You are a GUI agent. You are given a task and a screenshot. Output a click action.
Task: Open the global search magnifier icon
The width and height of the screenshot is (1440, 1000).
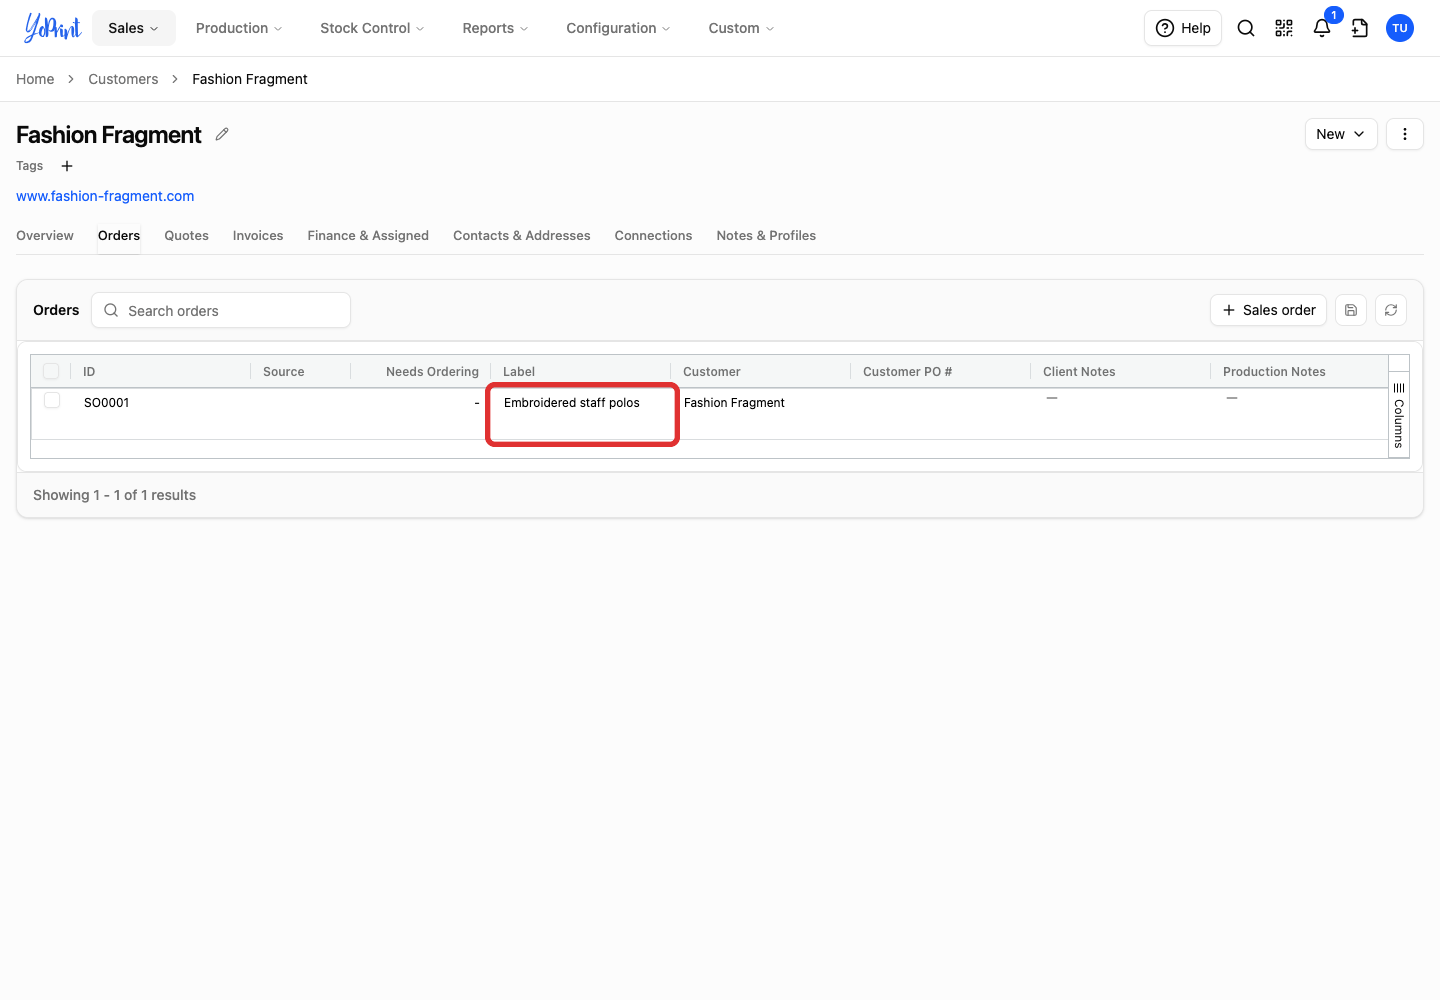pyautogui.click(x=1246, y=28)
